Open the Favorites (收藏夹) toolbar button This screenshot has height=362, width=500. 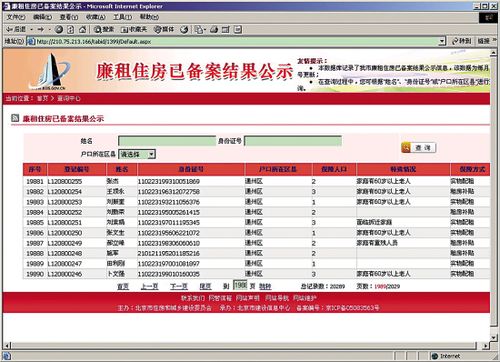click(134, 29)
